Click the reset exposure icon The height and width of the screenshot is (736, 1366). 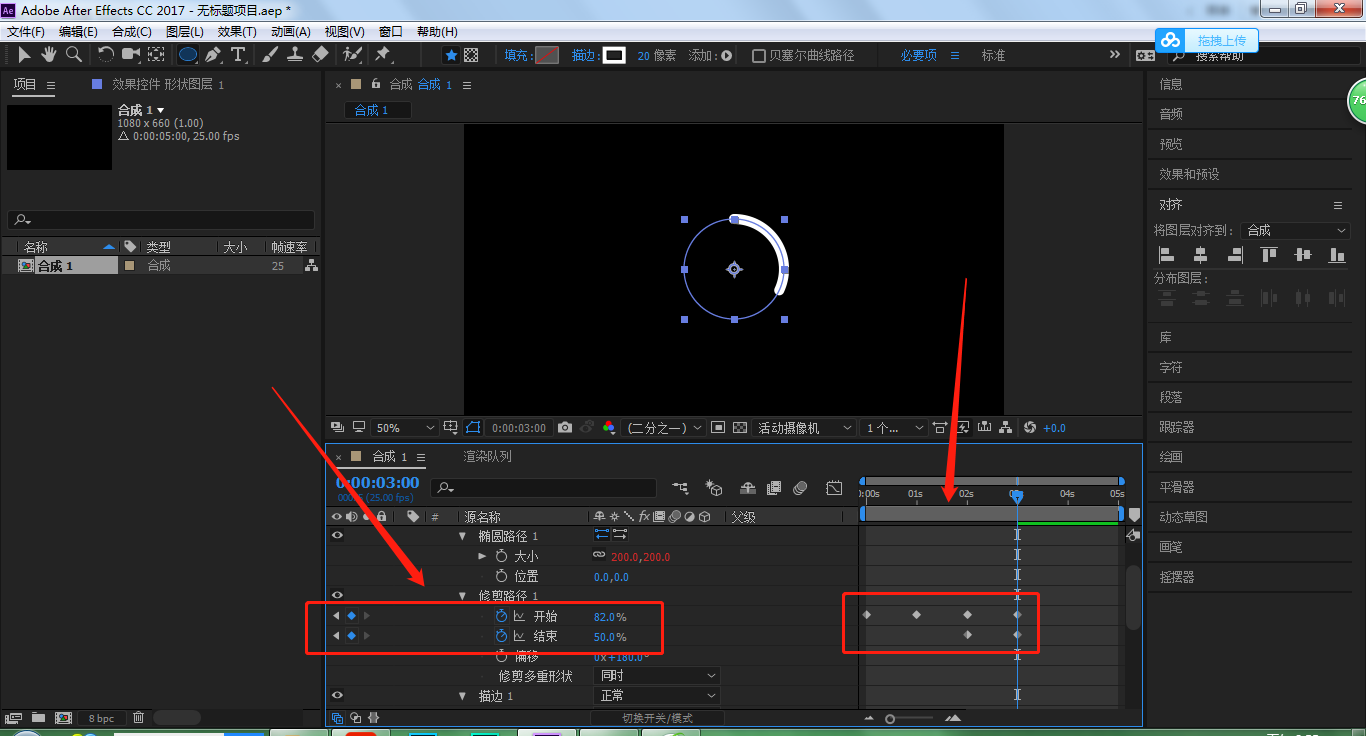pos(1031,428)
